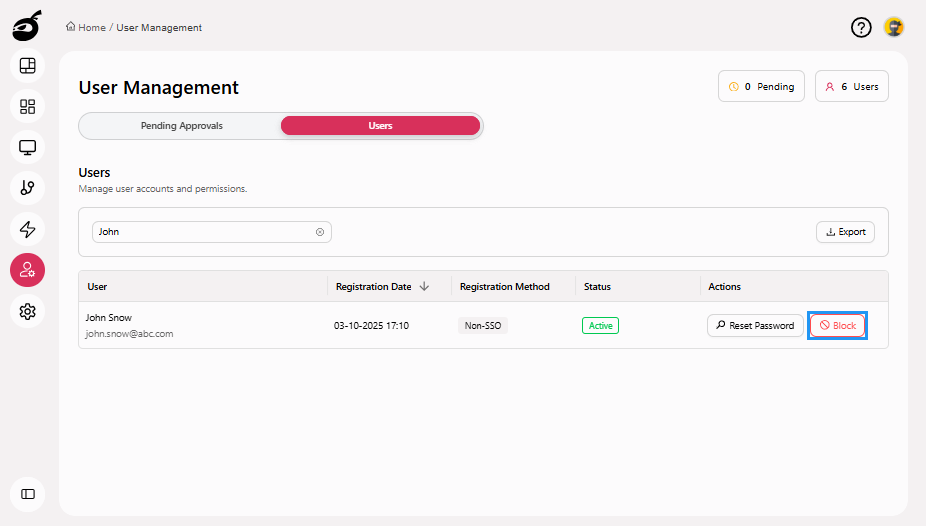
Task: Select the Users tab
Action: [x=380, y=126]
